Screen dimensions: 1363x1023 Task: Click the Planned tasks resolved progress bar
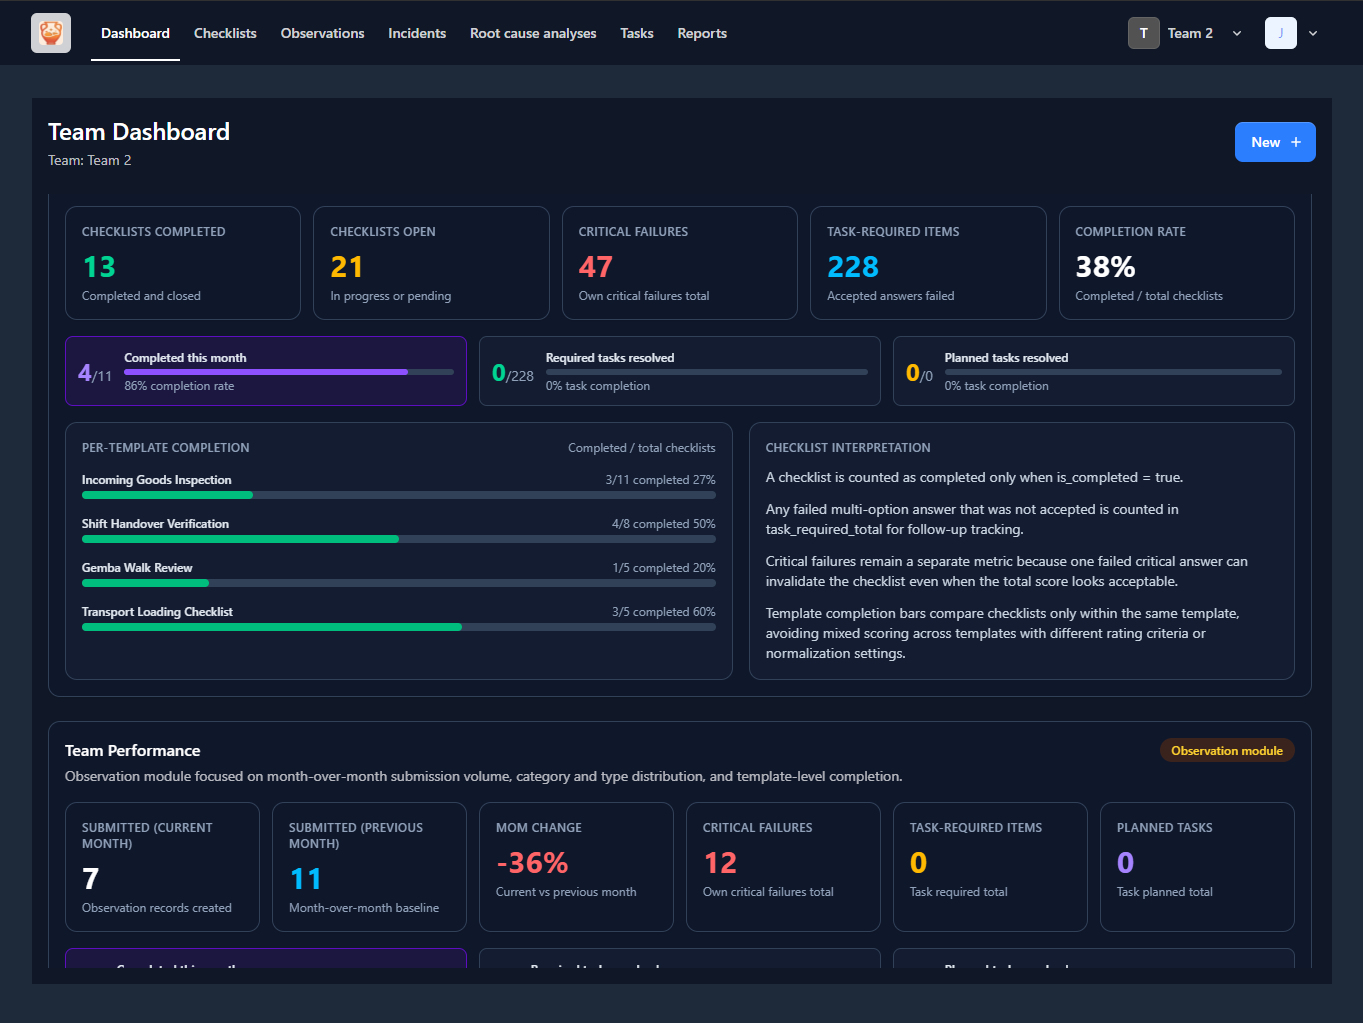point(1113,372)
